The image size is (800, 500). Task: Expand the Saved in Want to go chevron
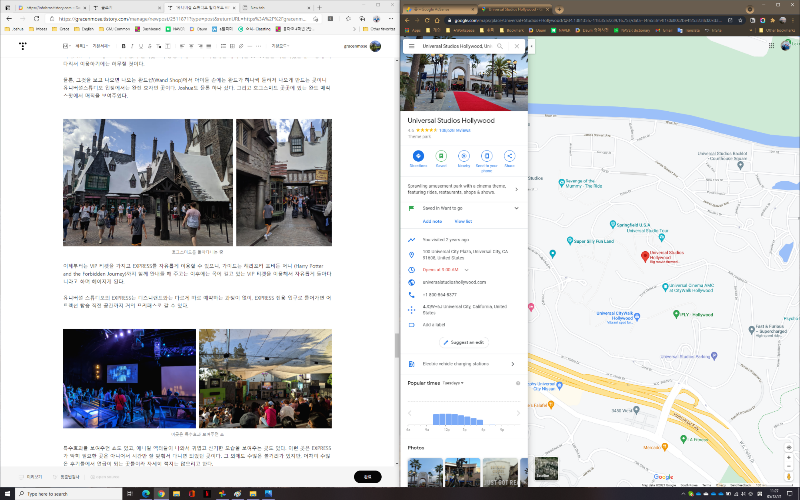click(x=516, y=208)
